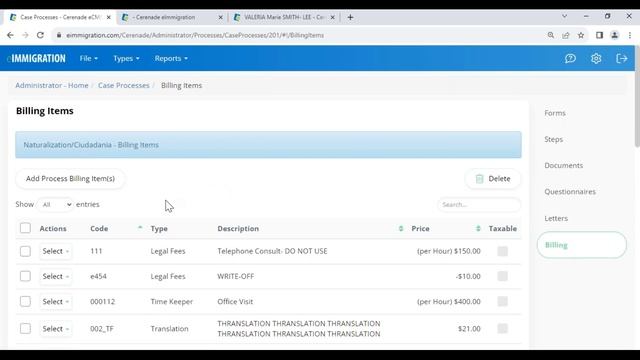640x360 pixels.
Task: Toggle Taxable for Translation row
Action: (x=502, y=329)
